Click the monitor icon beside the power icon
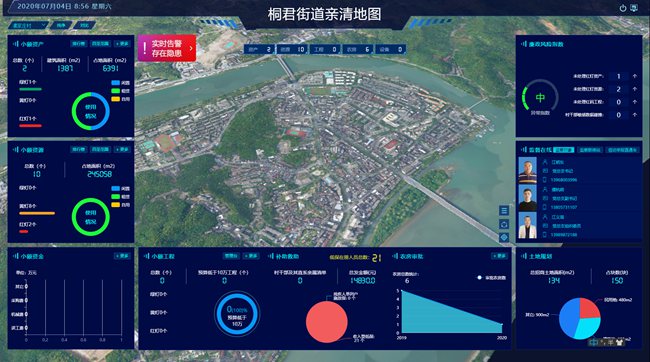 point(634,8)
